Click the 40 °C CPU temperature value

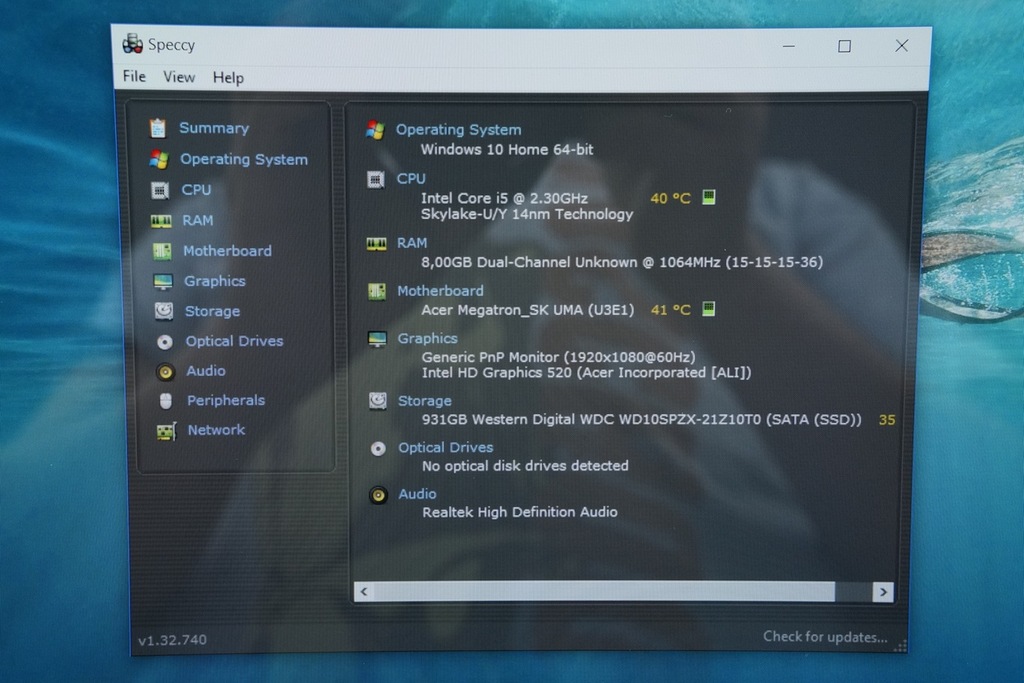670,198
